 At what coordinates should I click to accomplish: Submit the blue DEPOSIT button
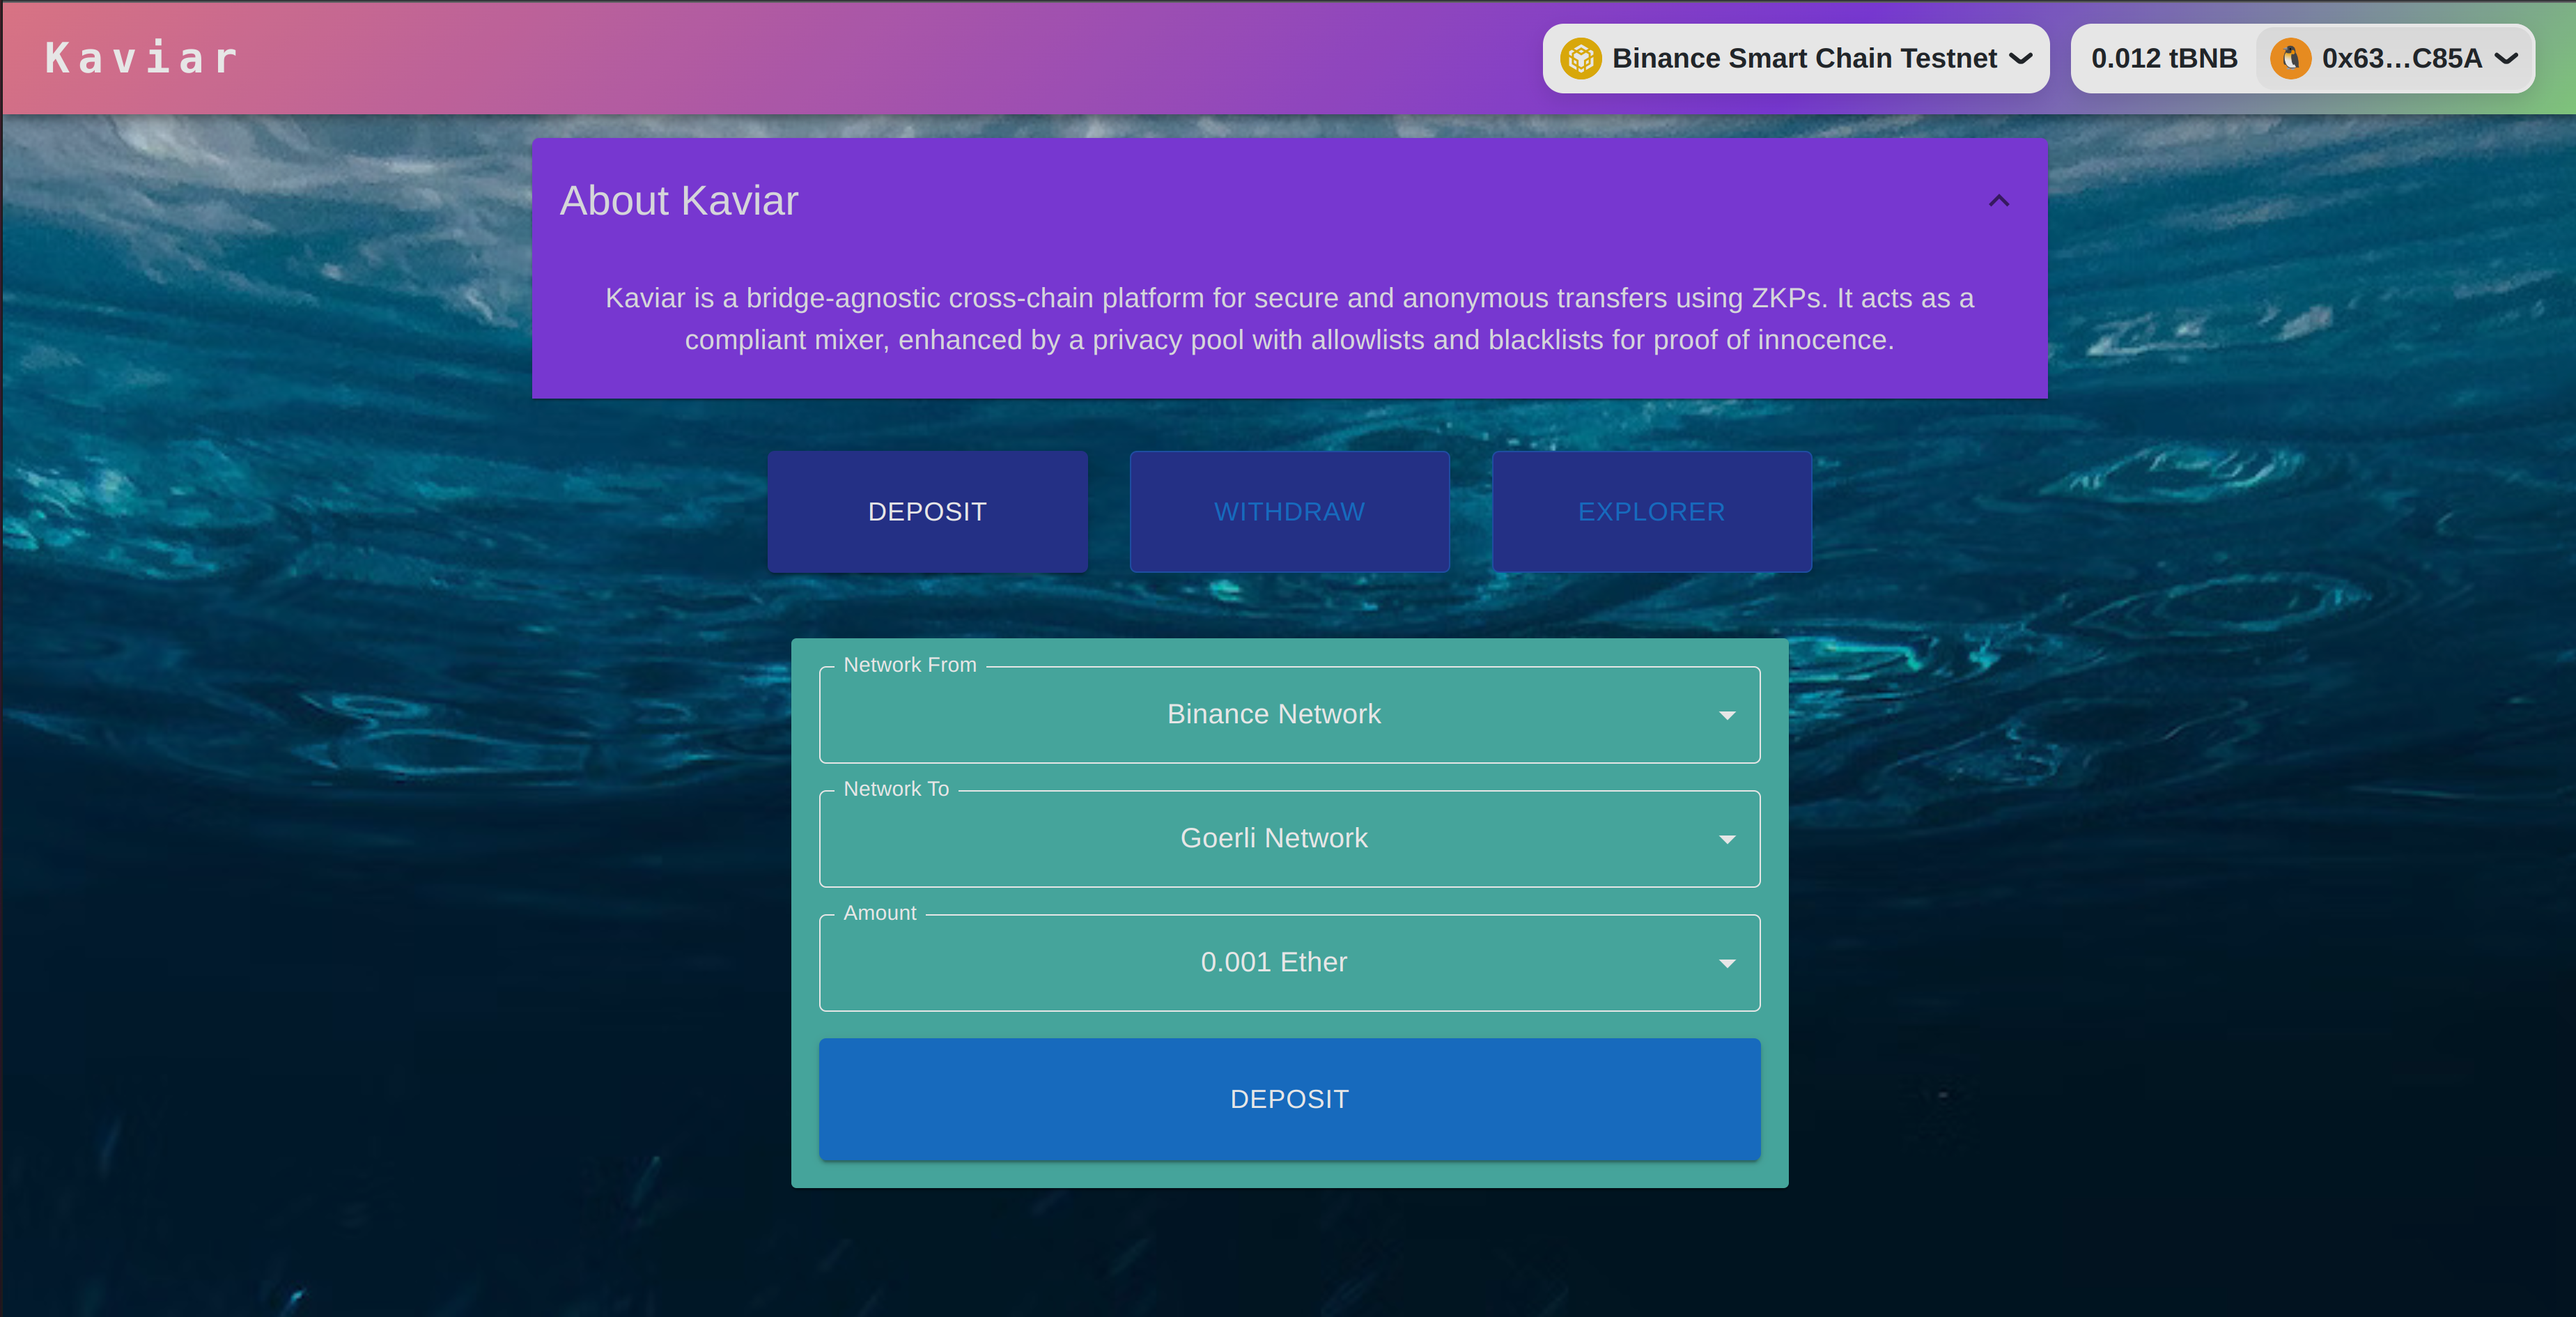pyautogui.click(x=1289, y=1099)
